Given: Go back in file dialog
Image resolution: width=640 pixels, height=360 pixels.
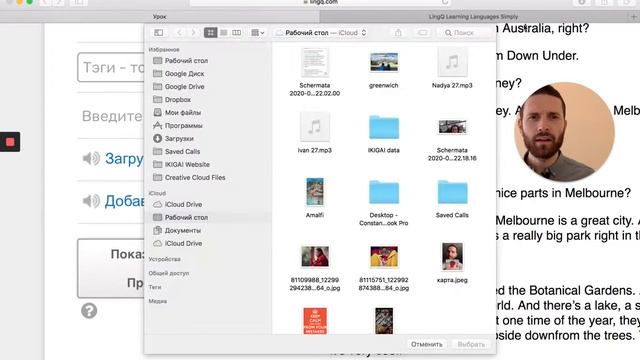Looking at the screenshot, I should [180, 33].
